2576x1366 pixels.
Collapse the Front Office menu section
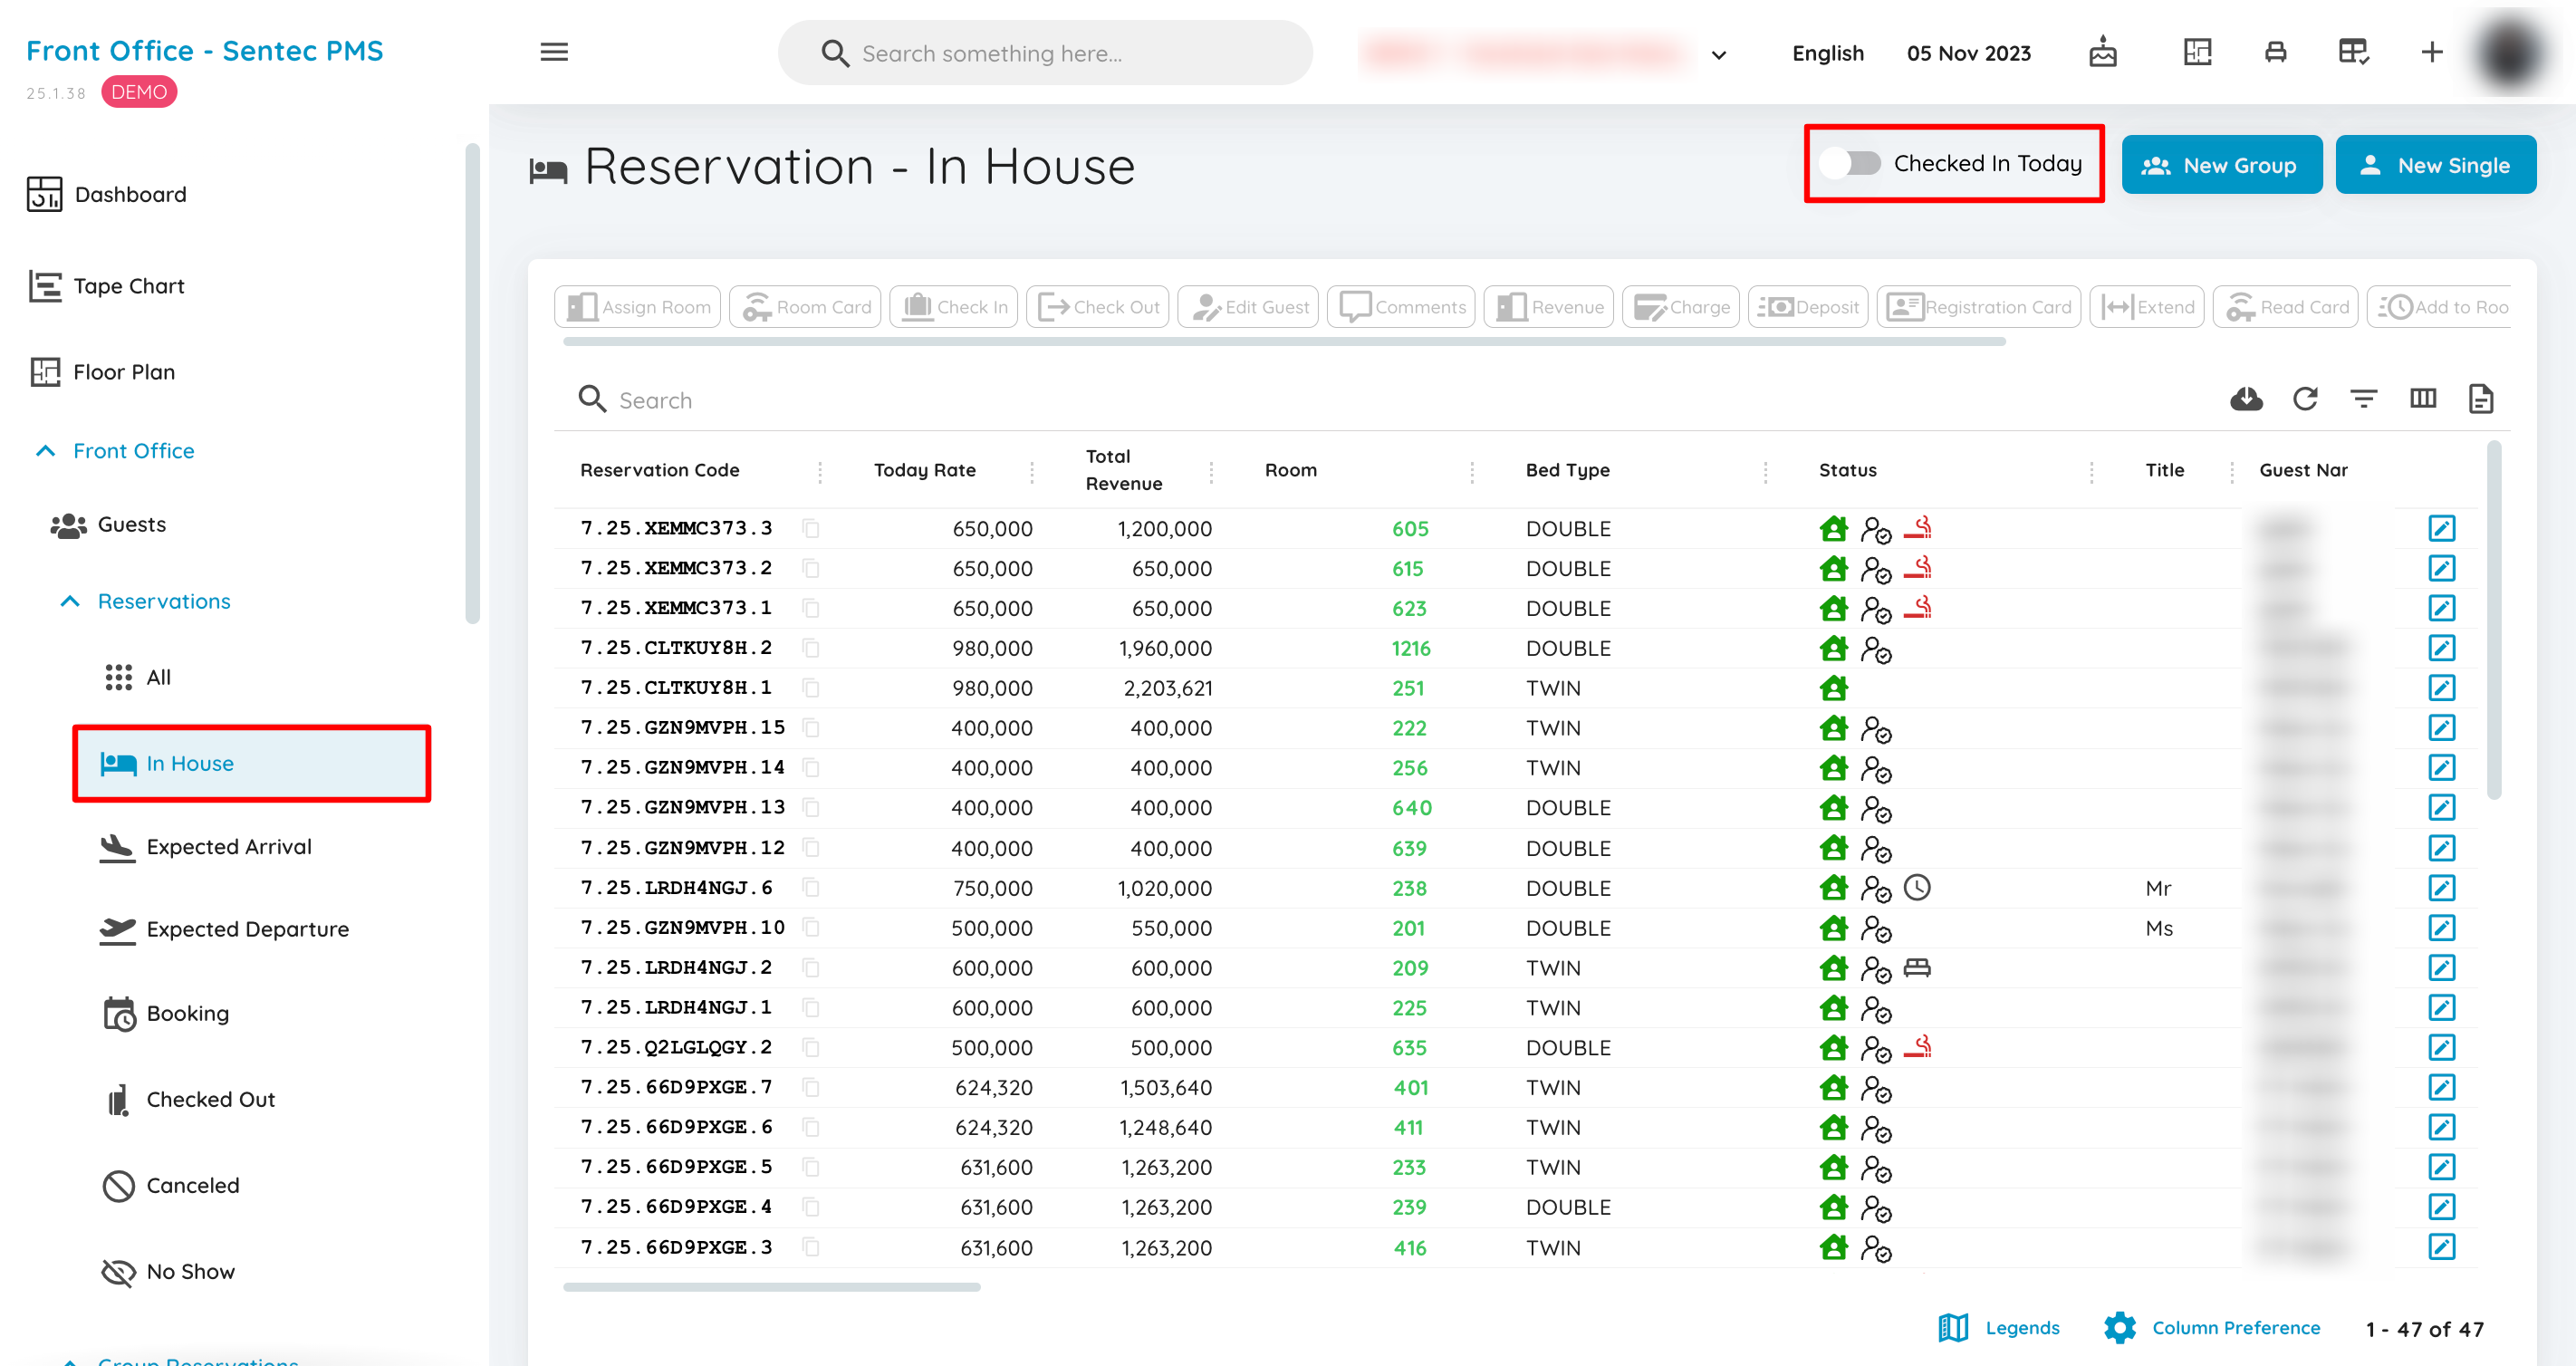pyautogui.click(x=45, y=451)
